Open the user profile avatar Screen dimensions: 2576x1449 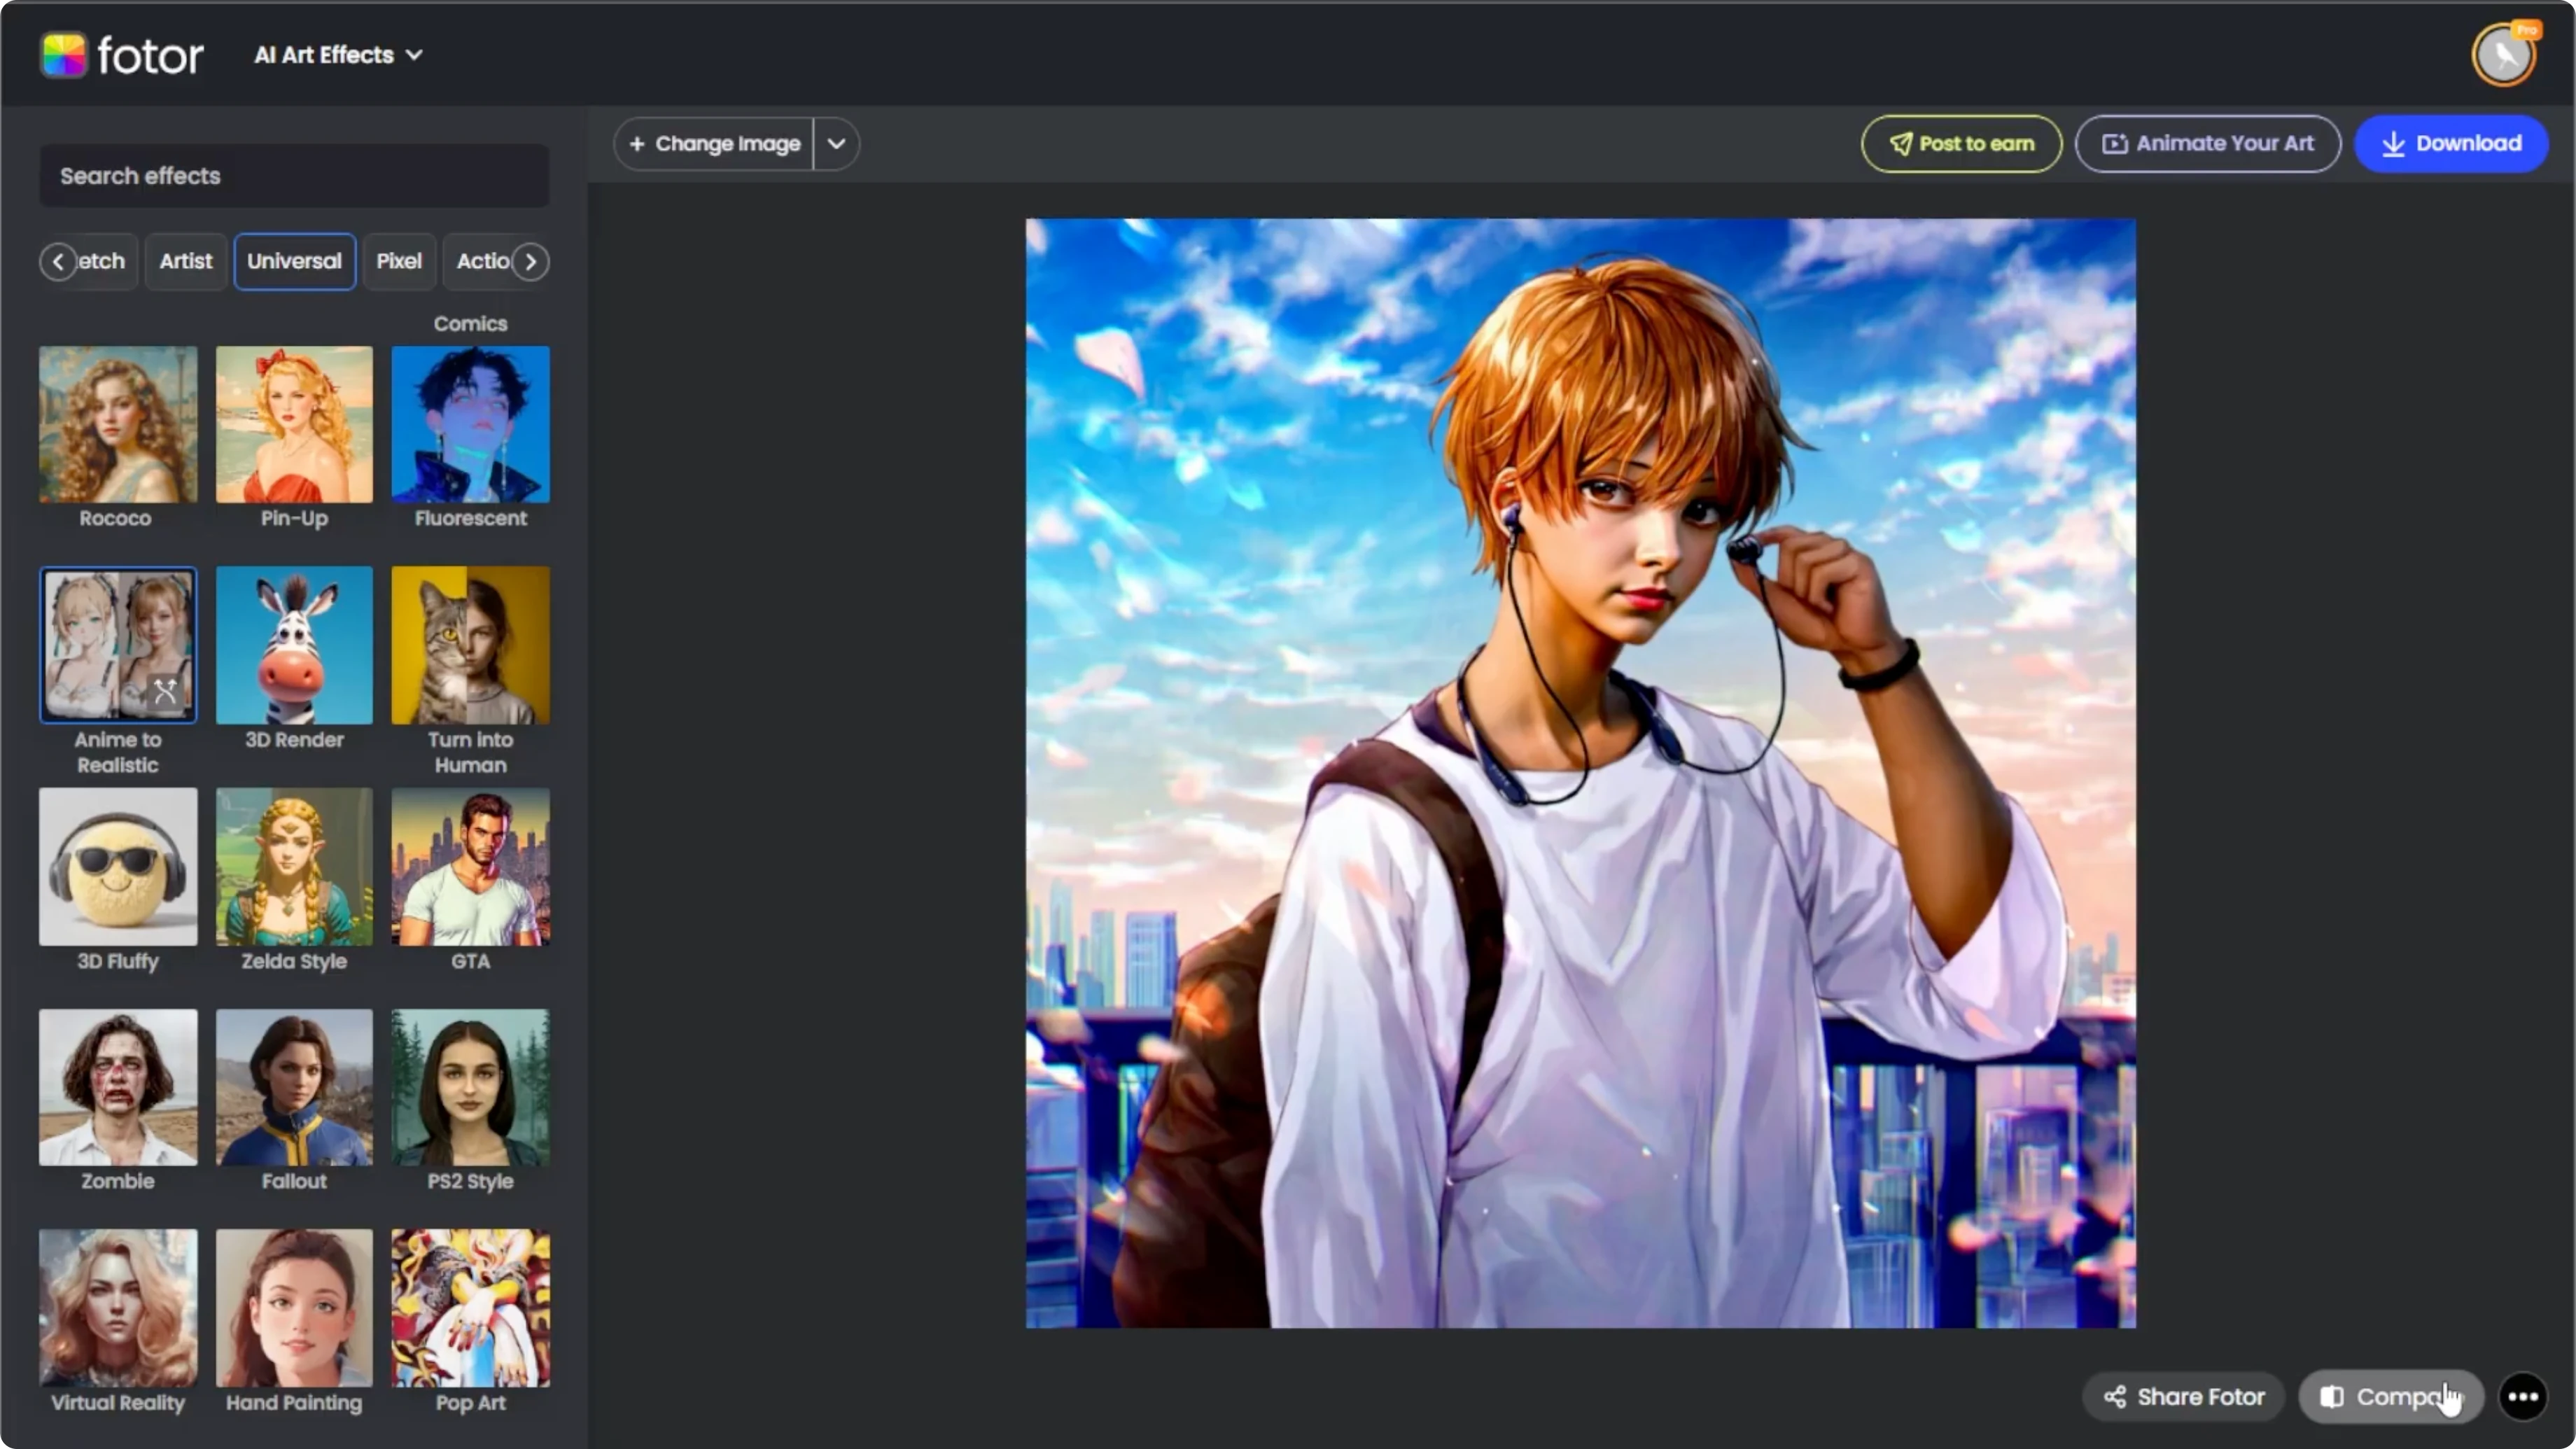tap(2504, 55)
